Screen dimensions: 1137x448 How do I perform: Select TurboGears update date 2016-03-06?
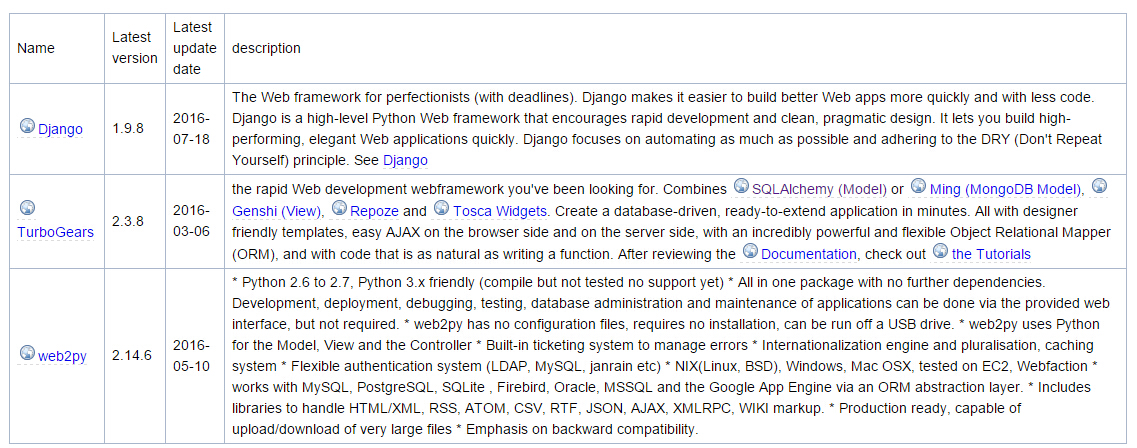coord(195,220)
